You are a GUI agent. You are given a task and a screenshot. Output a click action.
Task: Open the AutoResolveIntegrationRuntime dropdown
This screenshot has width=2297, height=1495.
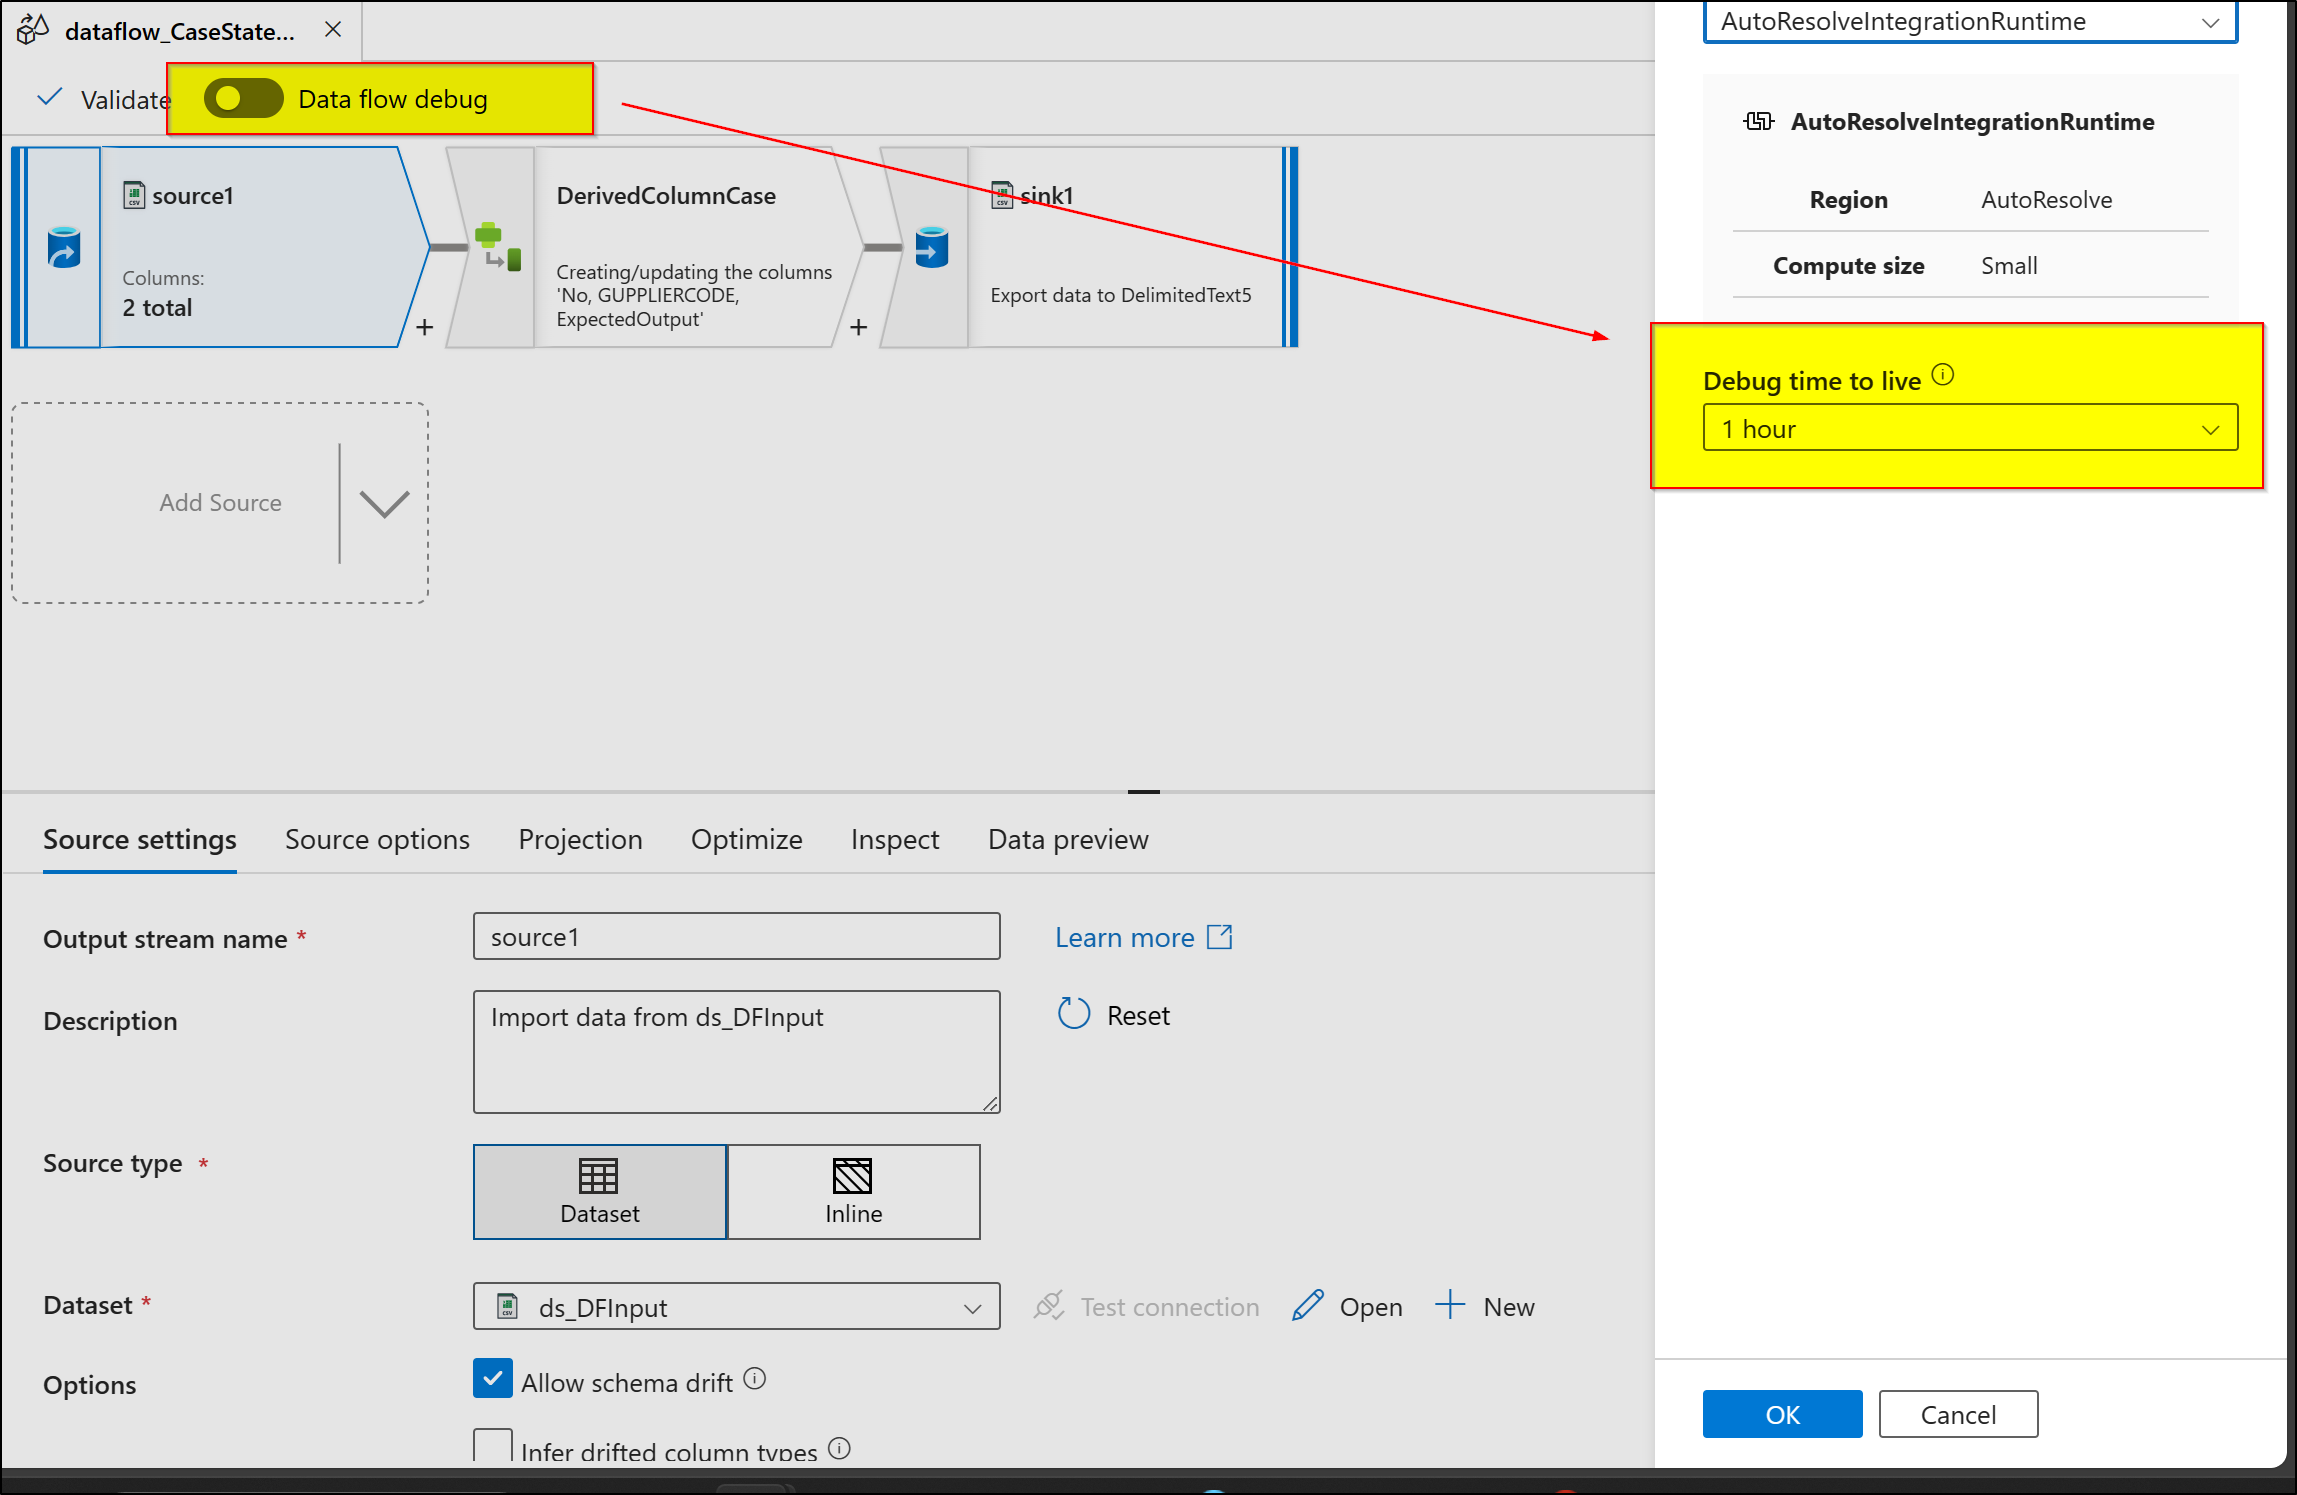tap(1970, 21)
